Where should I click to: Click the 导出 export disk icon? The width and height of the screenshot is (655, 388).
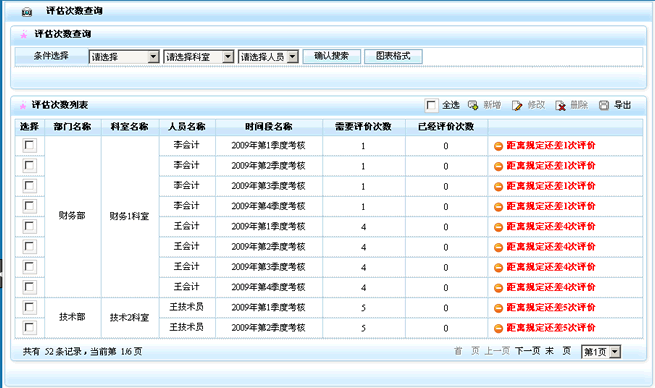point(604,105)
